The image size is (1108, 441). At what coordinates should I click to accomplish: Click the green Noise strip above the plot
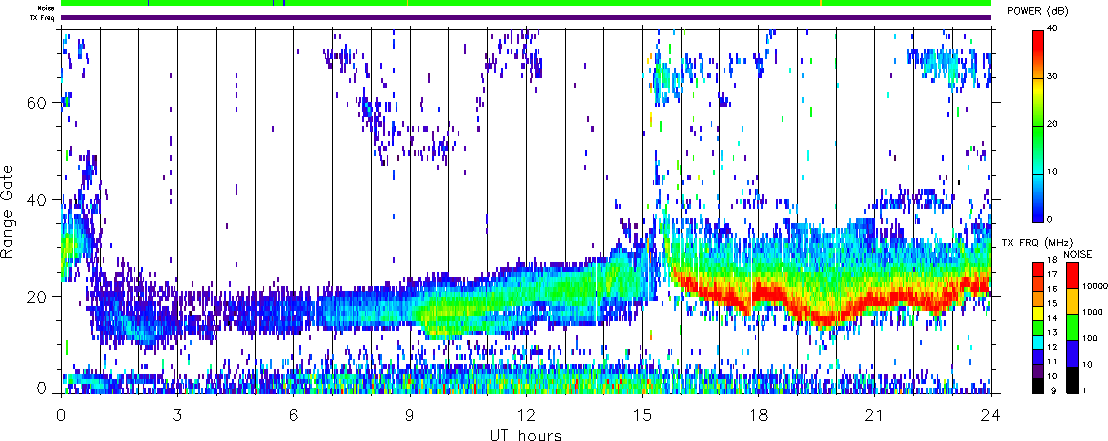click(x=526, y=4)
